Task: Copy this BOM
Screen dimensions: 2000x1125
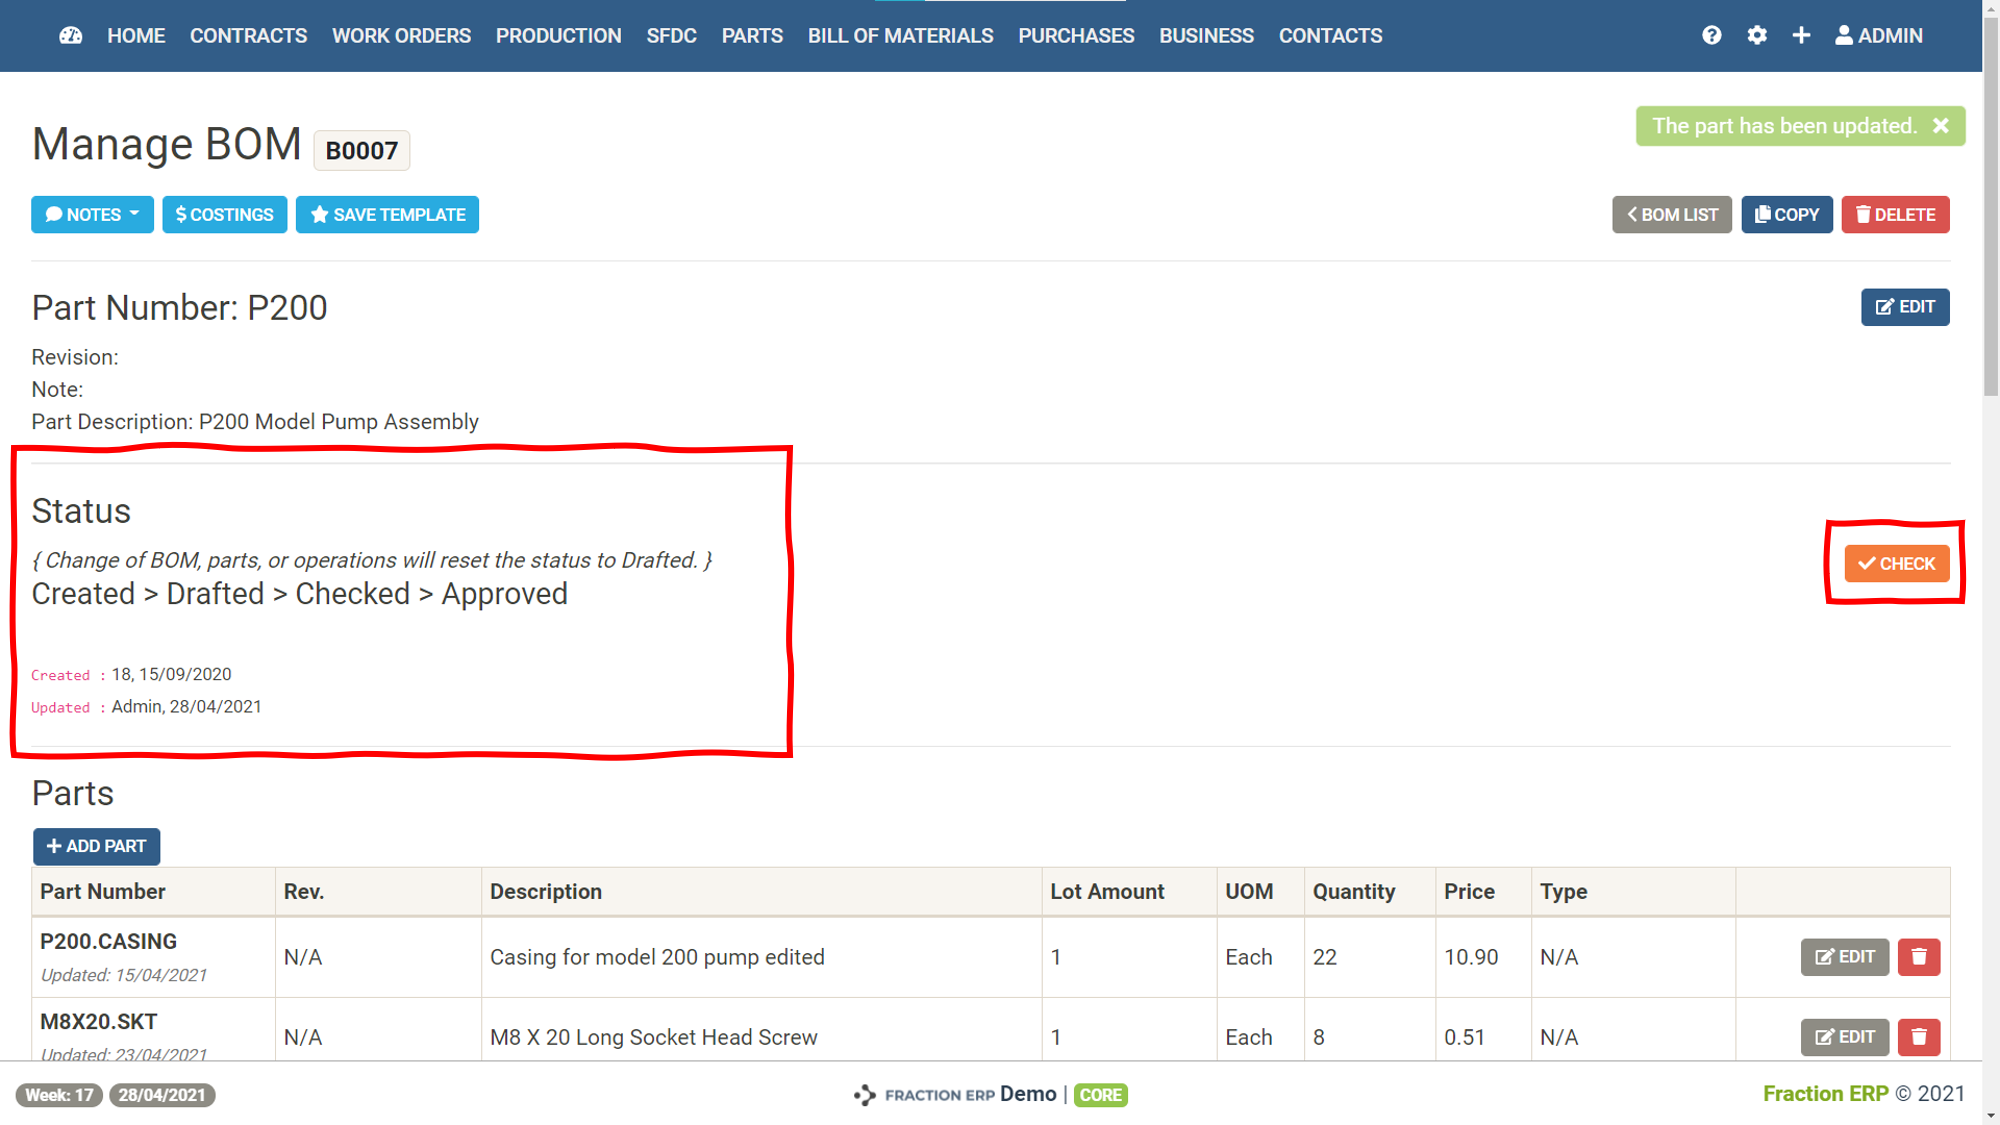Action: [x=1786, y=215]
